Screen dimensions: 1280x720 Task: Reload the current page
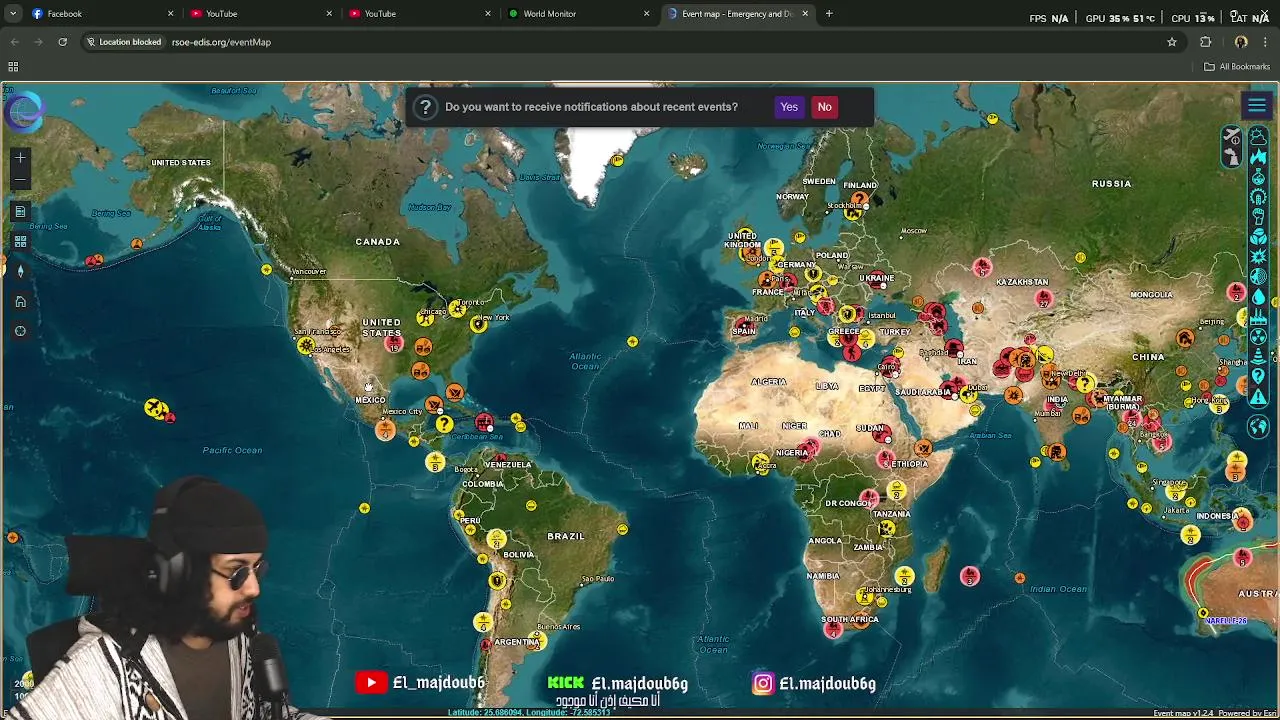coord(62,42)
